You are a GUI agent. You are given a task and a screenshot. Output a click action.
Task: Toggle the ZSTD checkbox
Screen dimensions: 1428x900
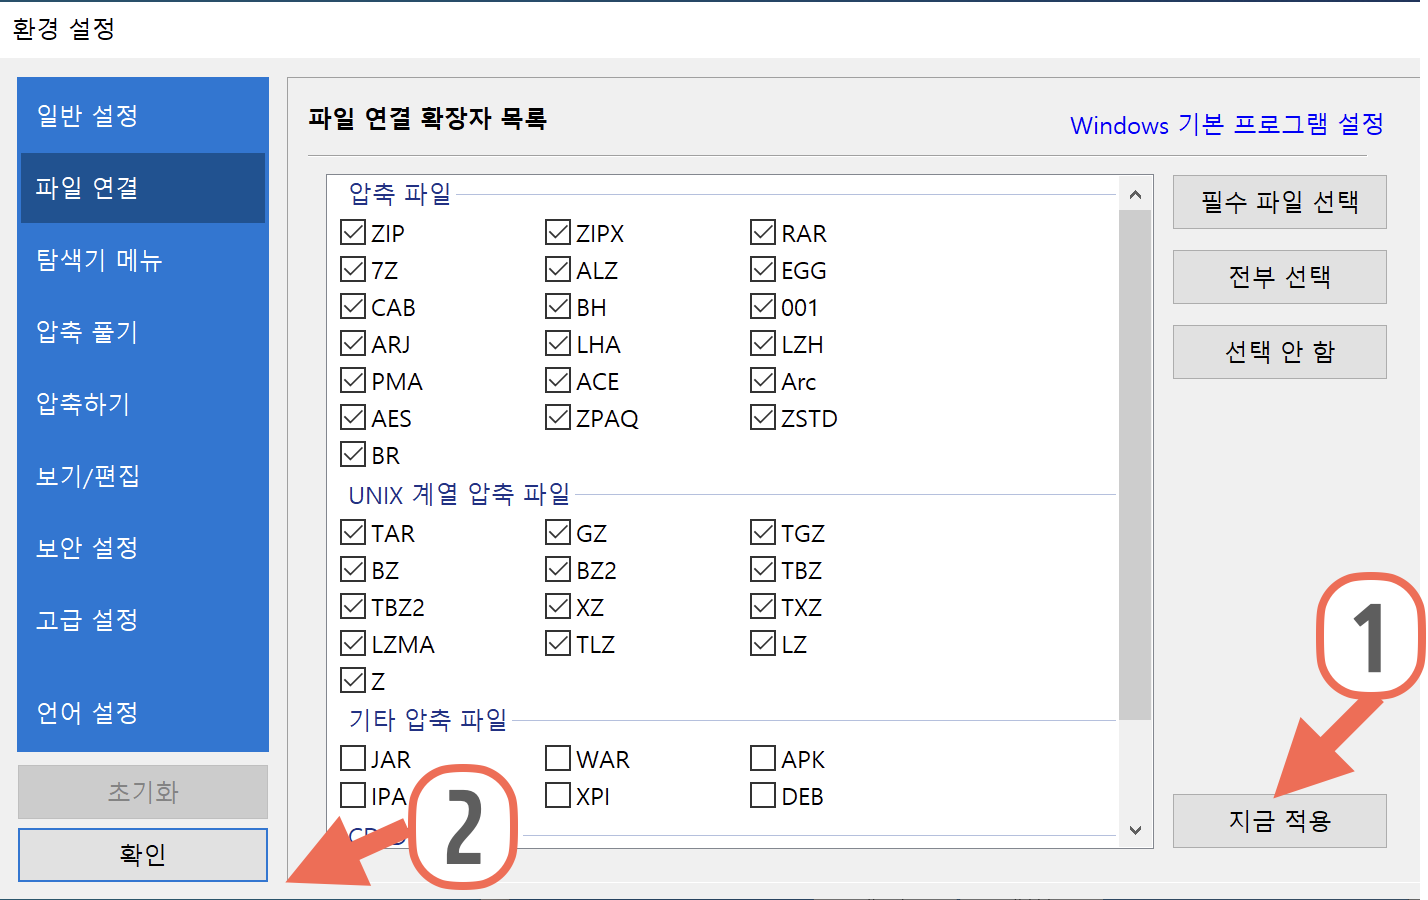coord(763,418)
